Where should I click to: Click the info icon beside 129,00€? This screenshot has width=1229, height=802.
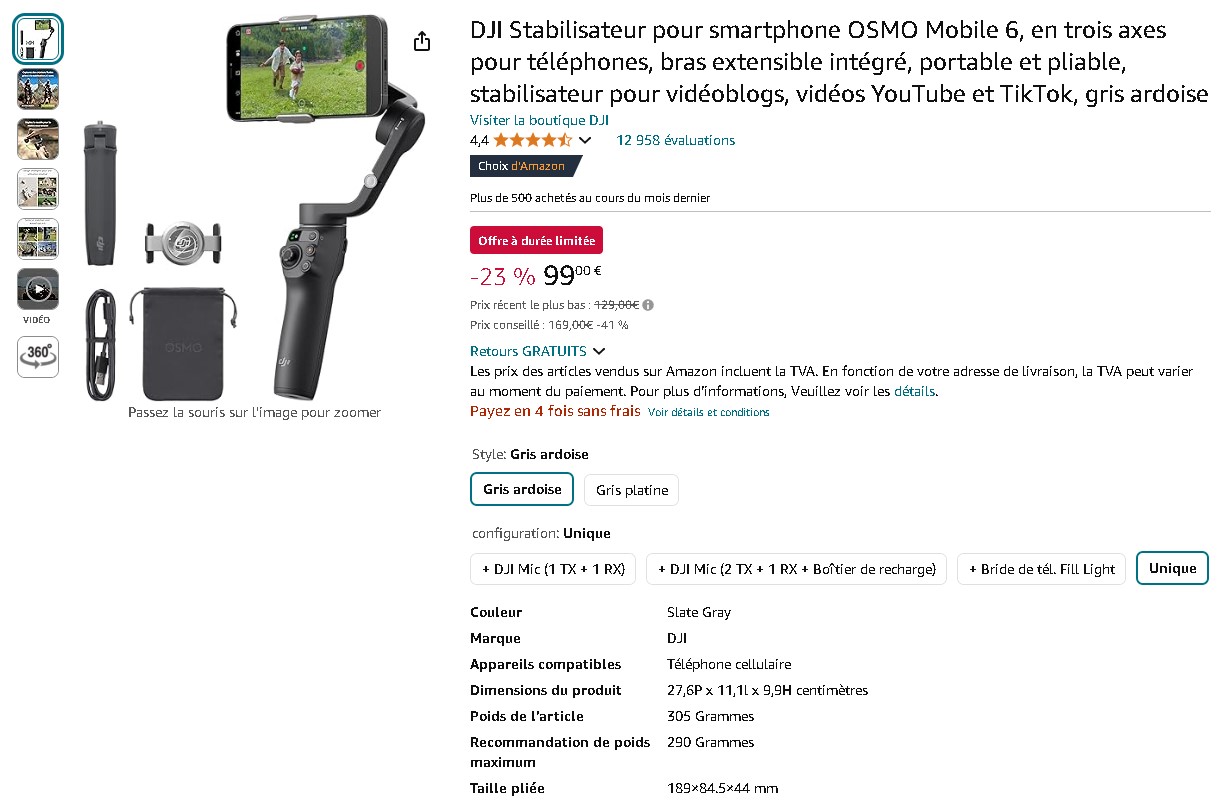[x=648, y=305]
